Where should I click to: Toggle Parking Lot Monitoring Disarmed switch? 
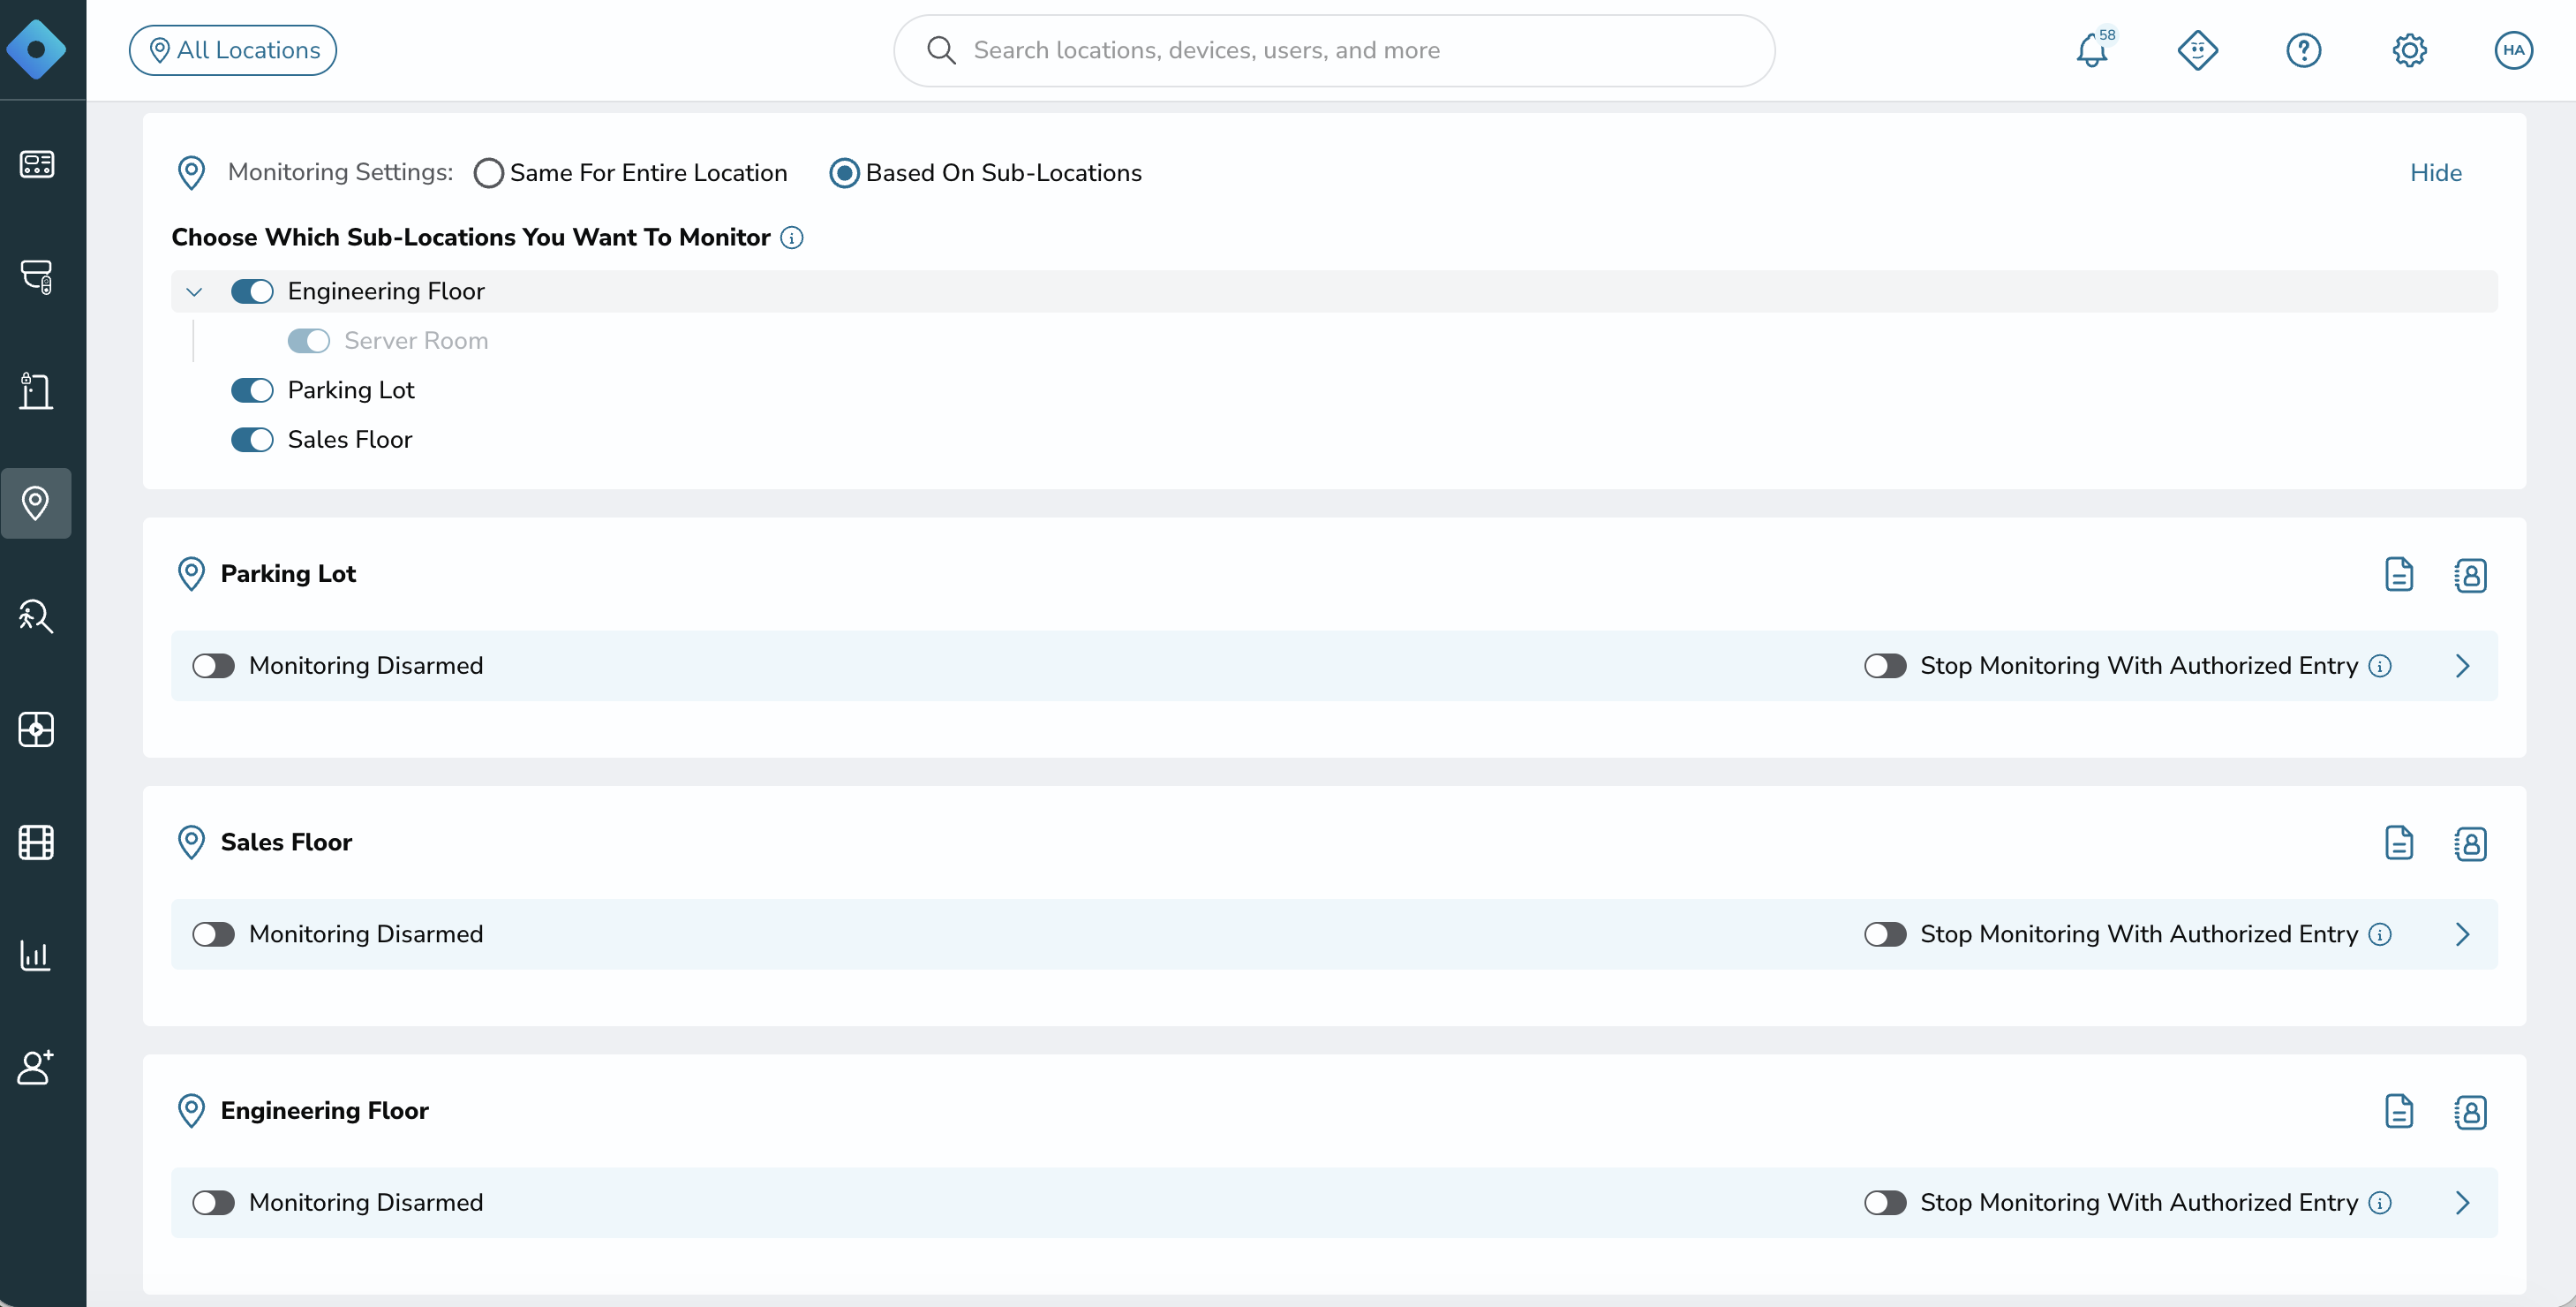tap(213, 666)
